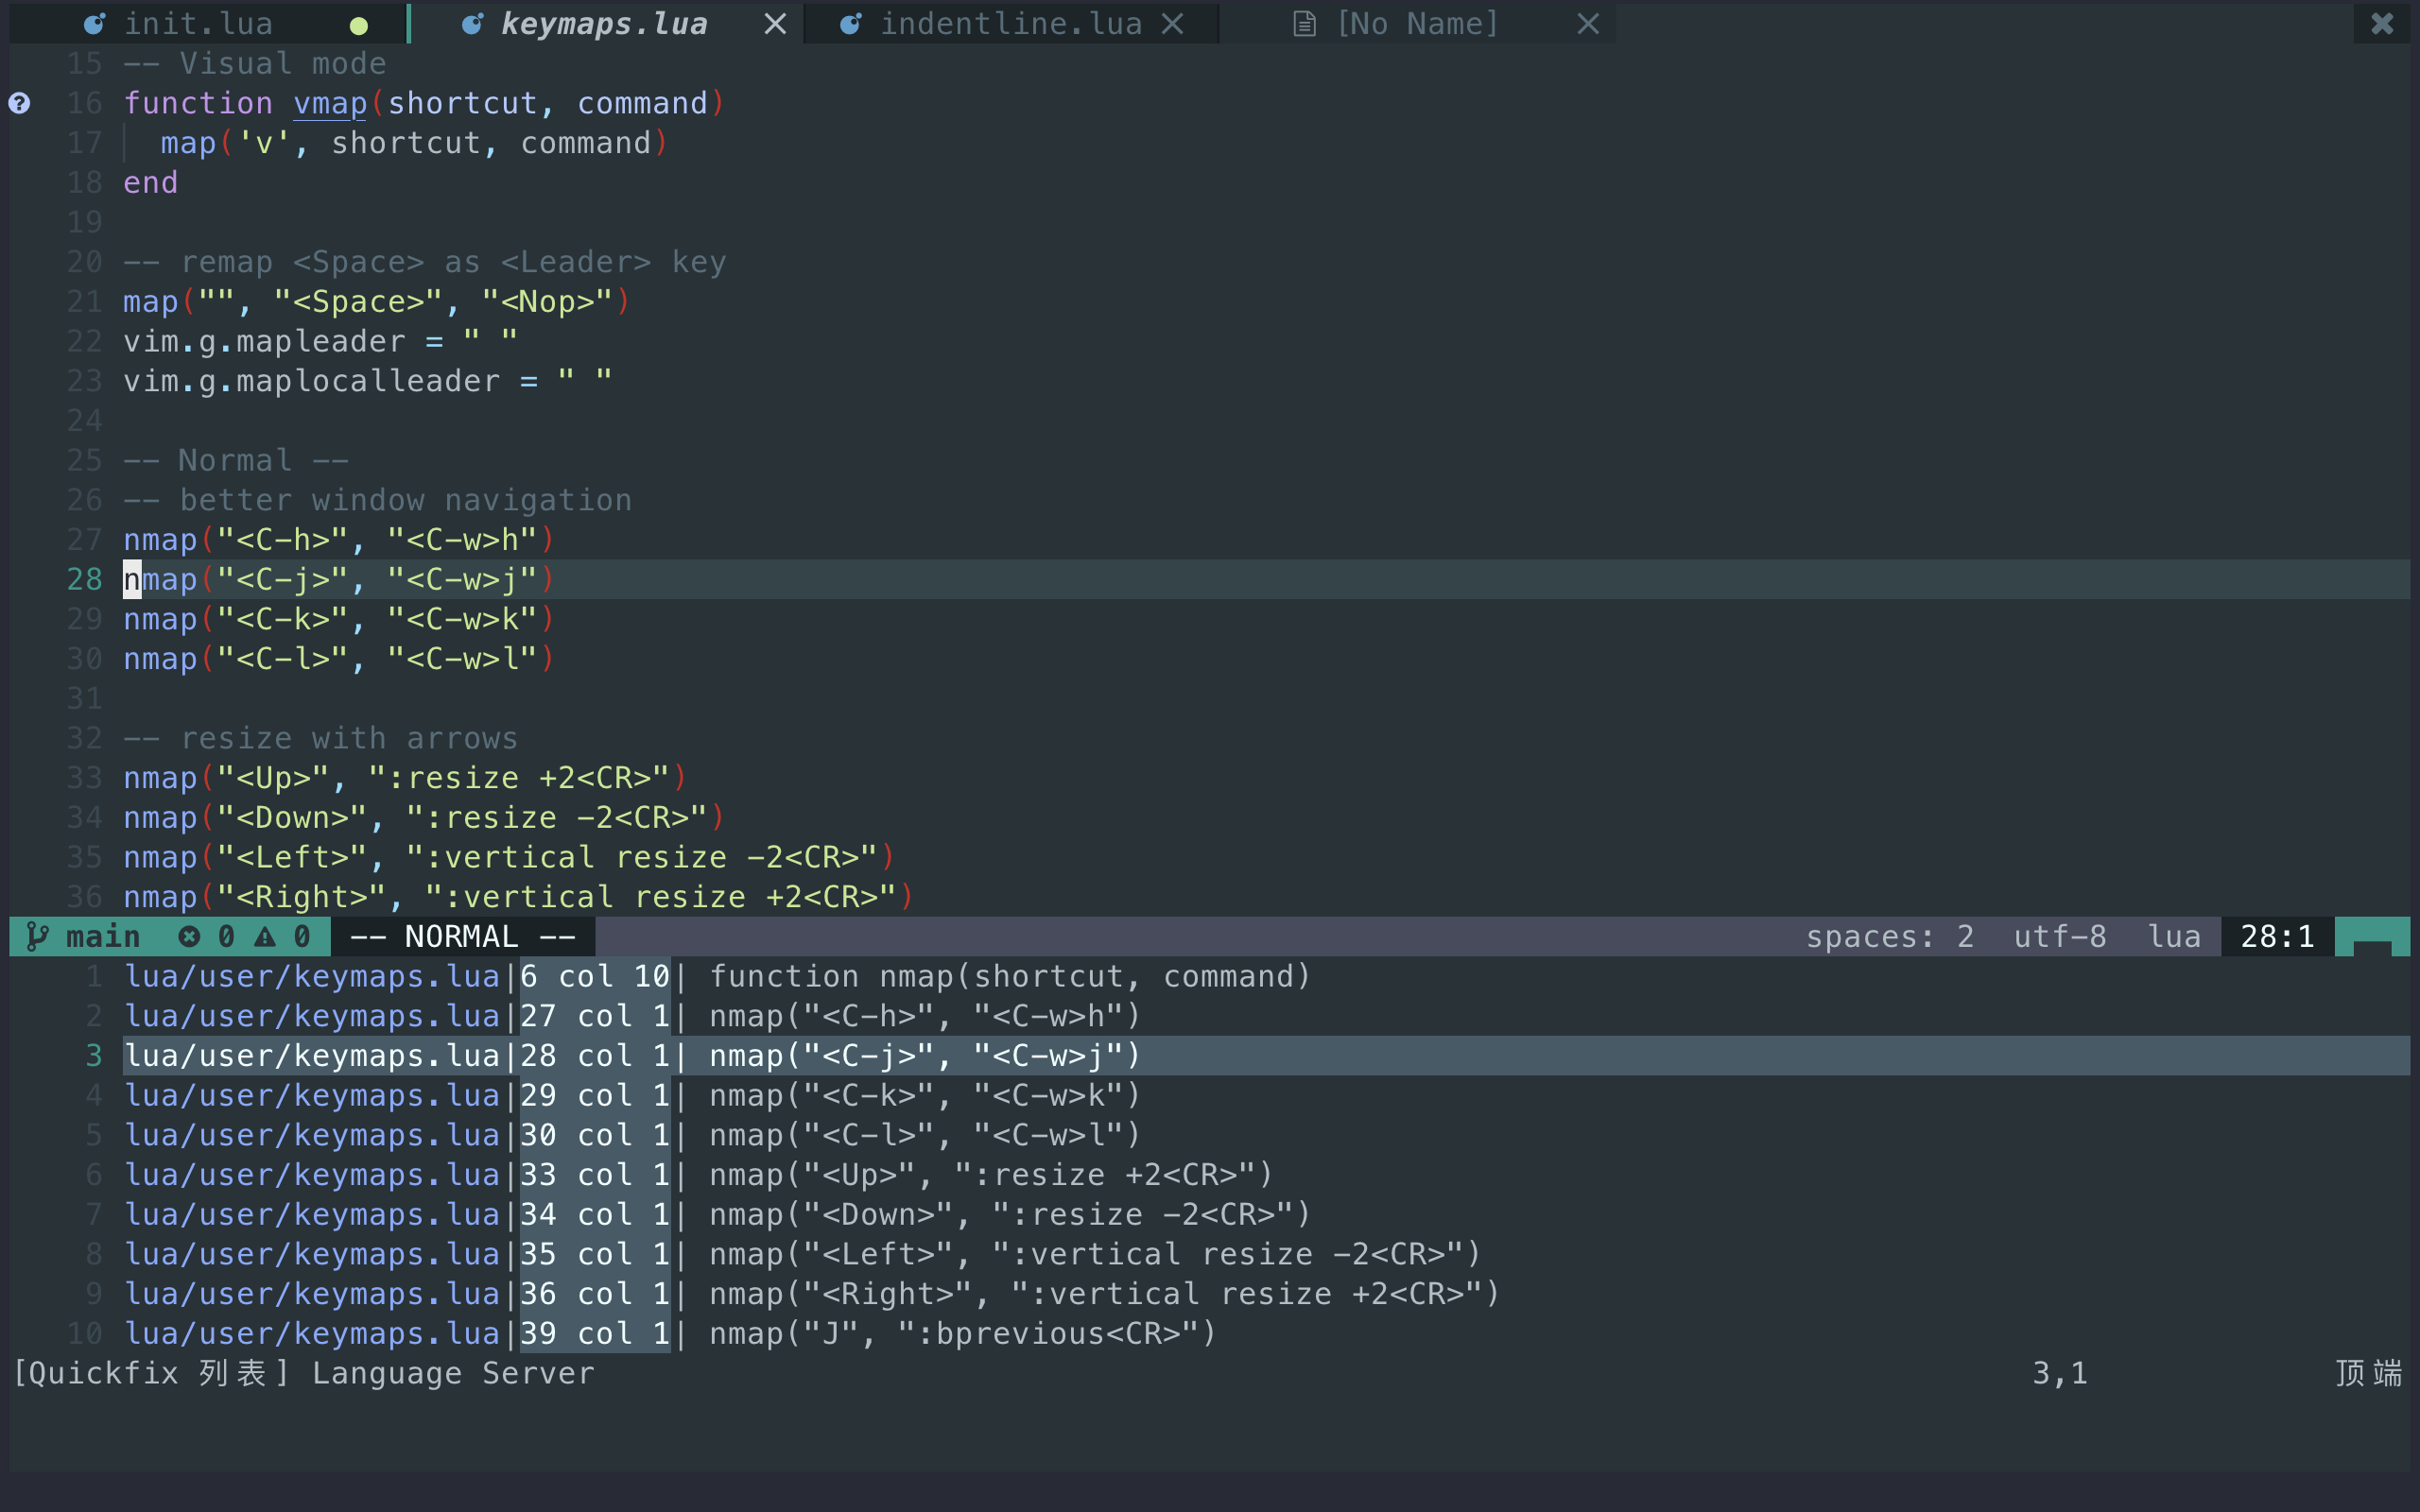This screenshot has width=2420, height=1512.
Task: Click the map('v', shortcut, command) call
Action: pyautogui.click(x=414, y=143)
